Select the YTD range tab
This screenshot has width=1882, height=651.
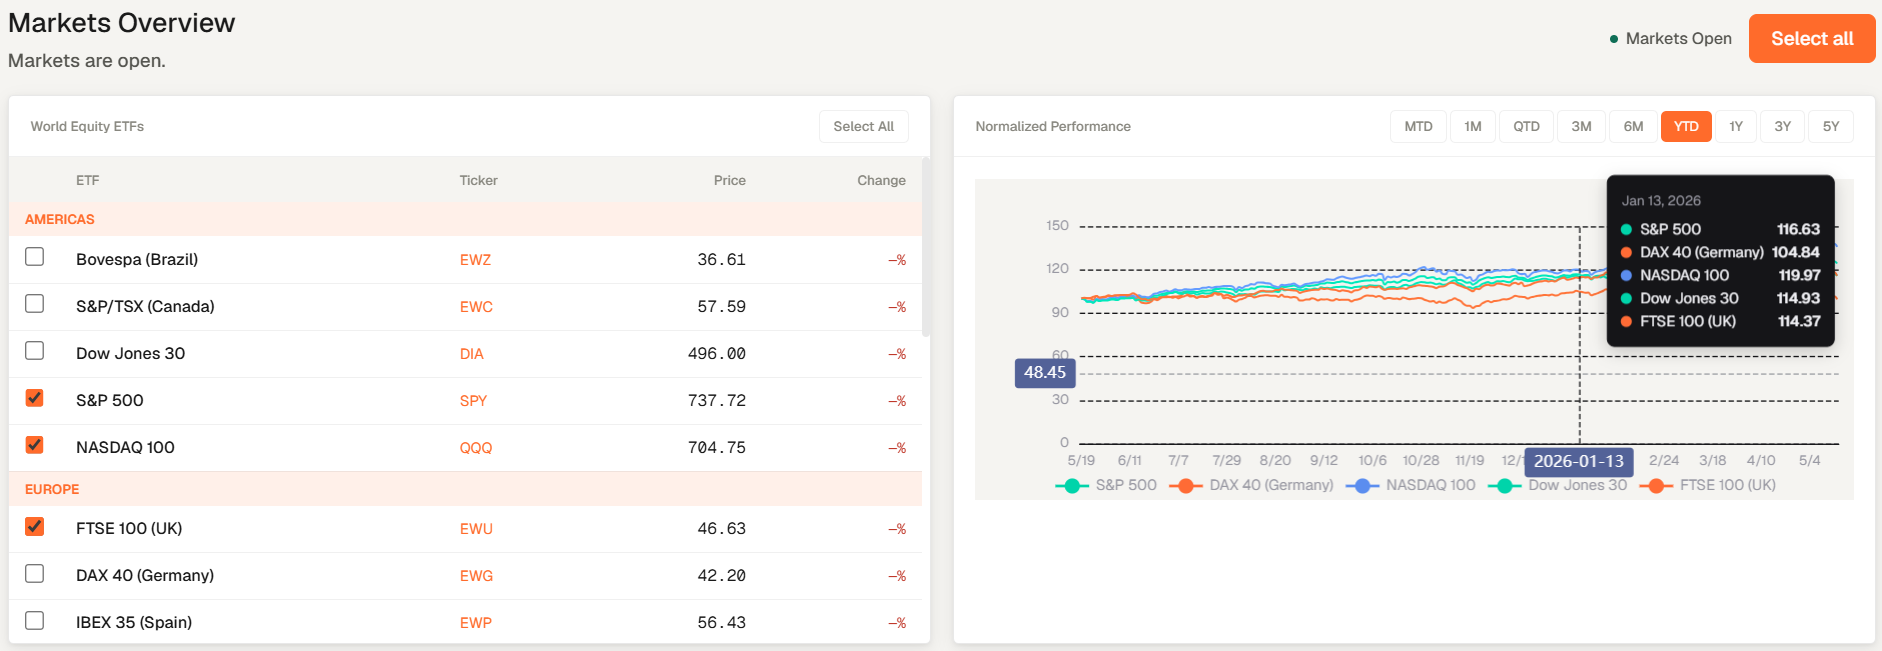[1686, 126]
